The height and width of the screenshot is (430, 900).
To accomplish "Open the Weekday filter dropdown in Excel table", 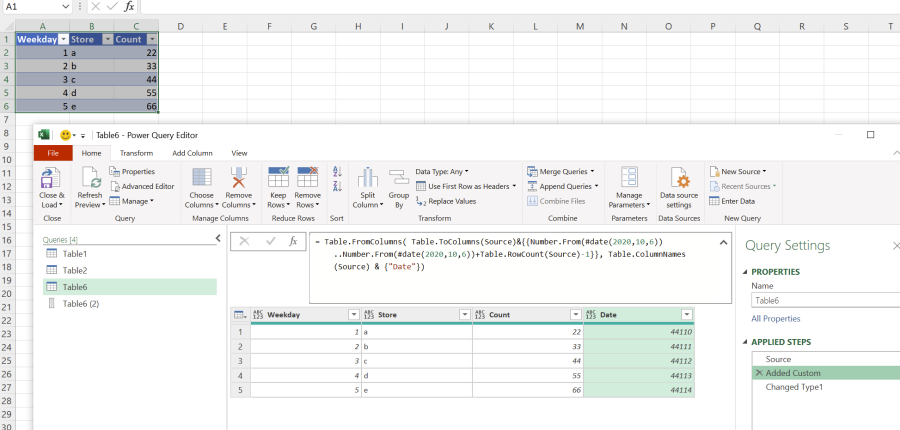I will [63, 40].
